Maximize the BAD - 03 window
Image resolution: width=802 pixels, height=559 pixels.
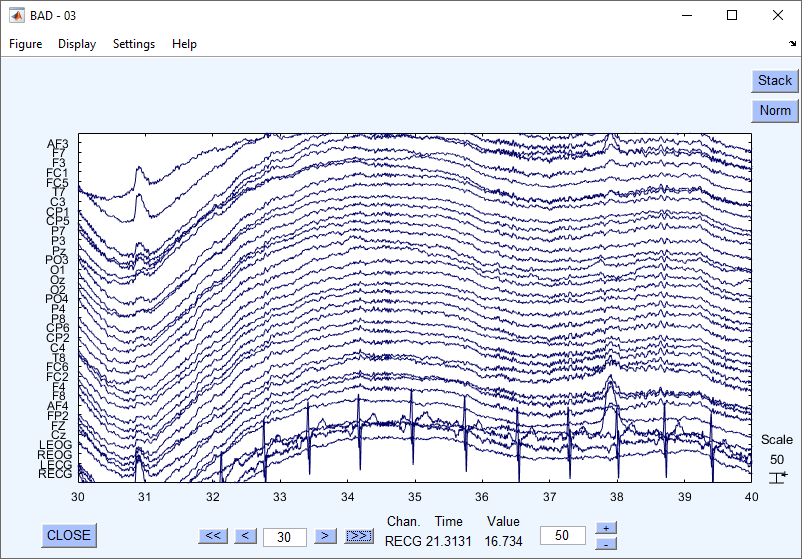pyautogui.click(x=732, y=15)
